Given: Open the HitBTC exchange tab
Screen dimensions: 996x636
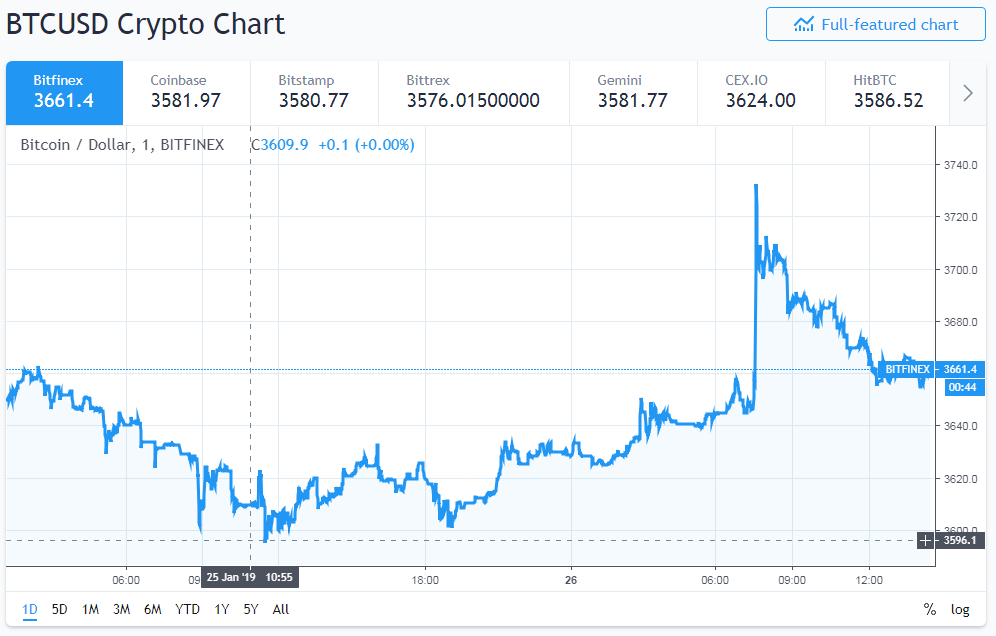Looking at the screenshot, I should coord(888,92).
